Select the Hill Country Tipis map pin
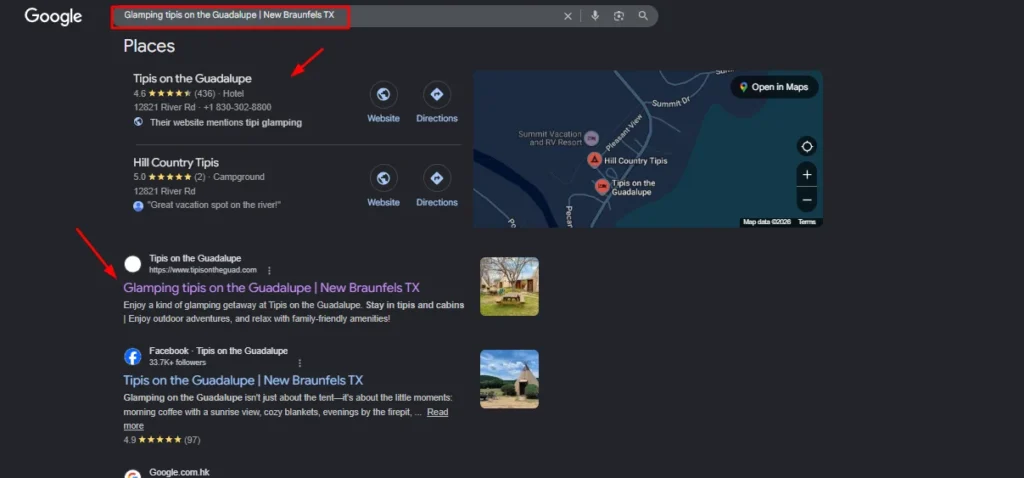 (594, 160)
